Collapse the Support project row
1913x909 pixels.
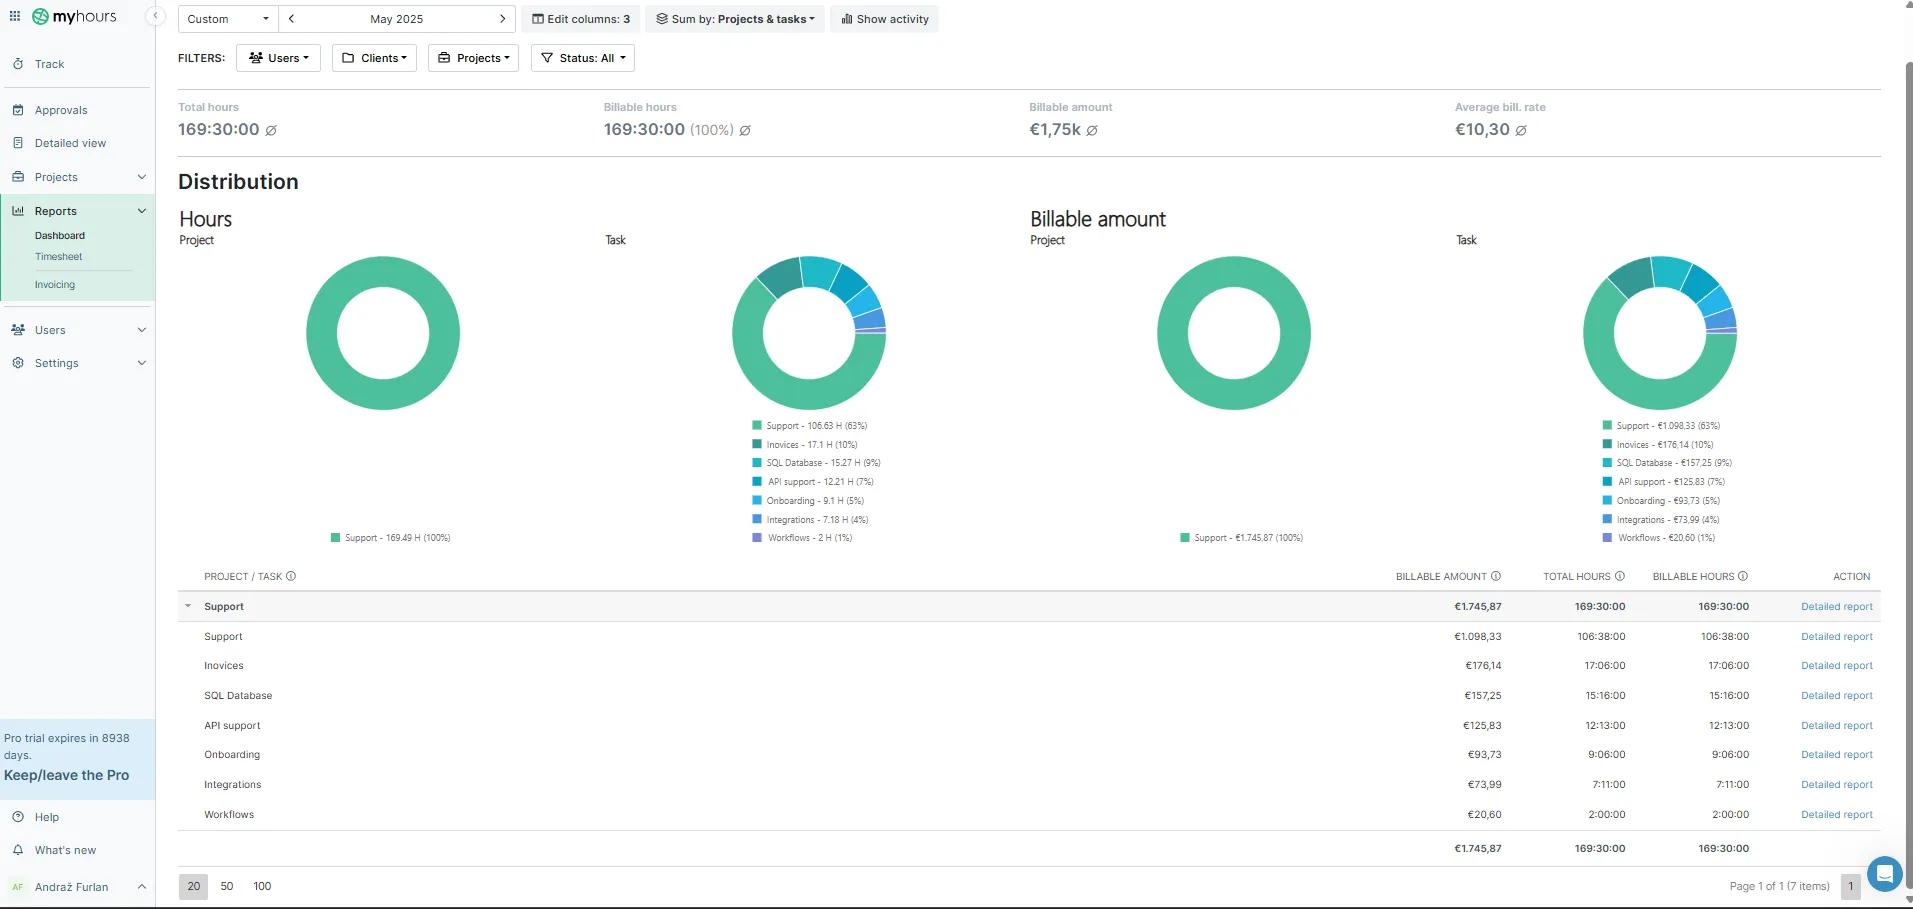[x=188, y=606]
